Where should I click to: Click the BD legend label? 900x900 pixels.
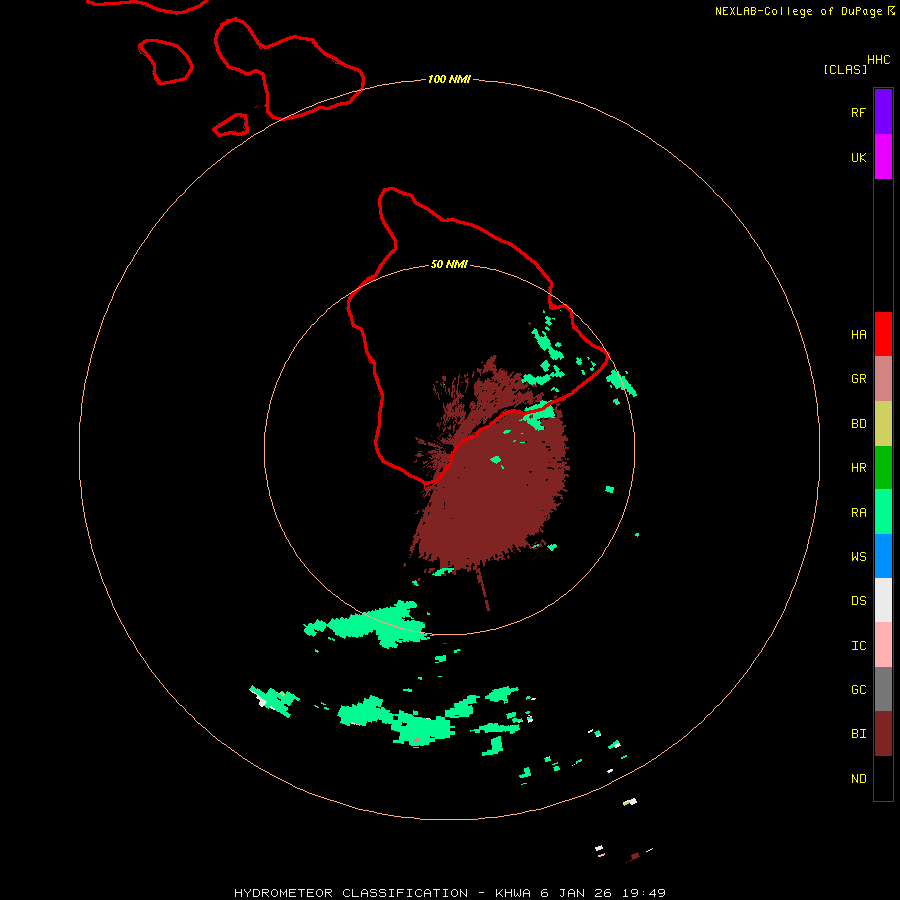858,424
